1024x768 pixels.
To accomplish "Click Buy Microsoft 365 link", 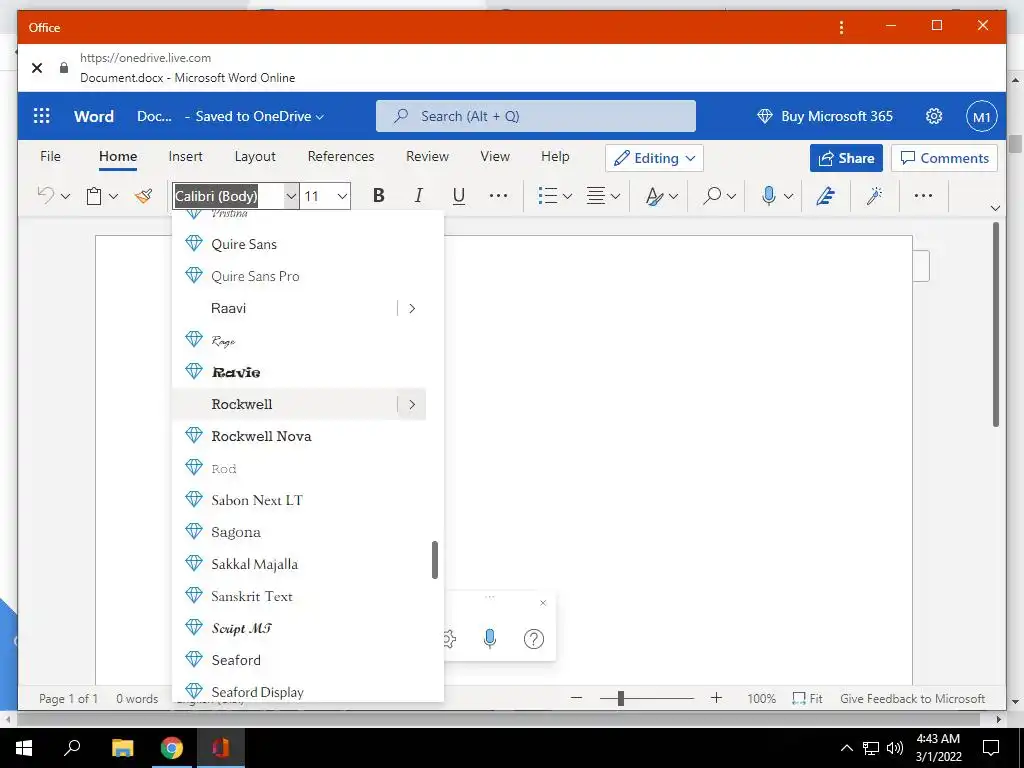I will 824,116.
